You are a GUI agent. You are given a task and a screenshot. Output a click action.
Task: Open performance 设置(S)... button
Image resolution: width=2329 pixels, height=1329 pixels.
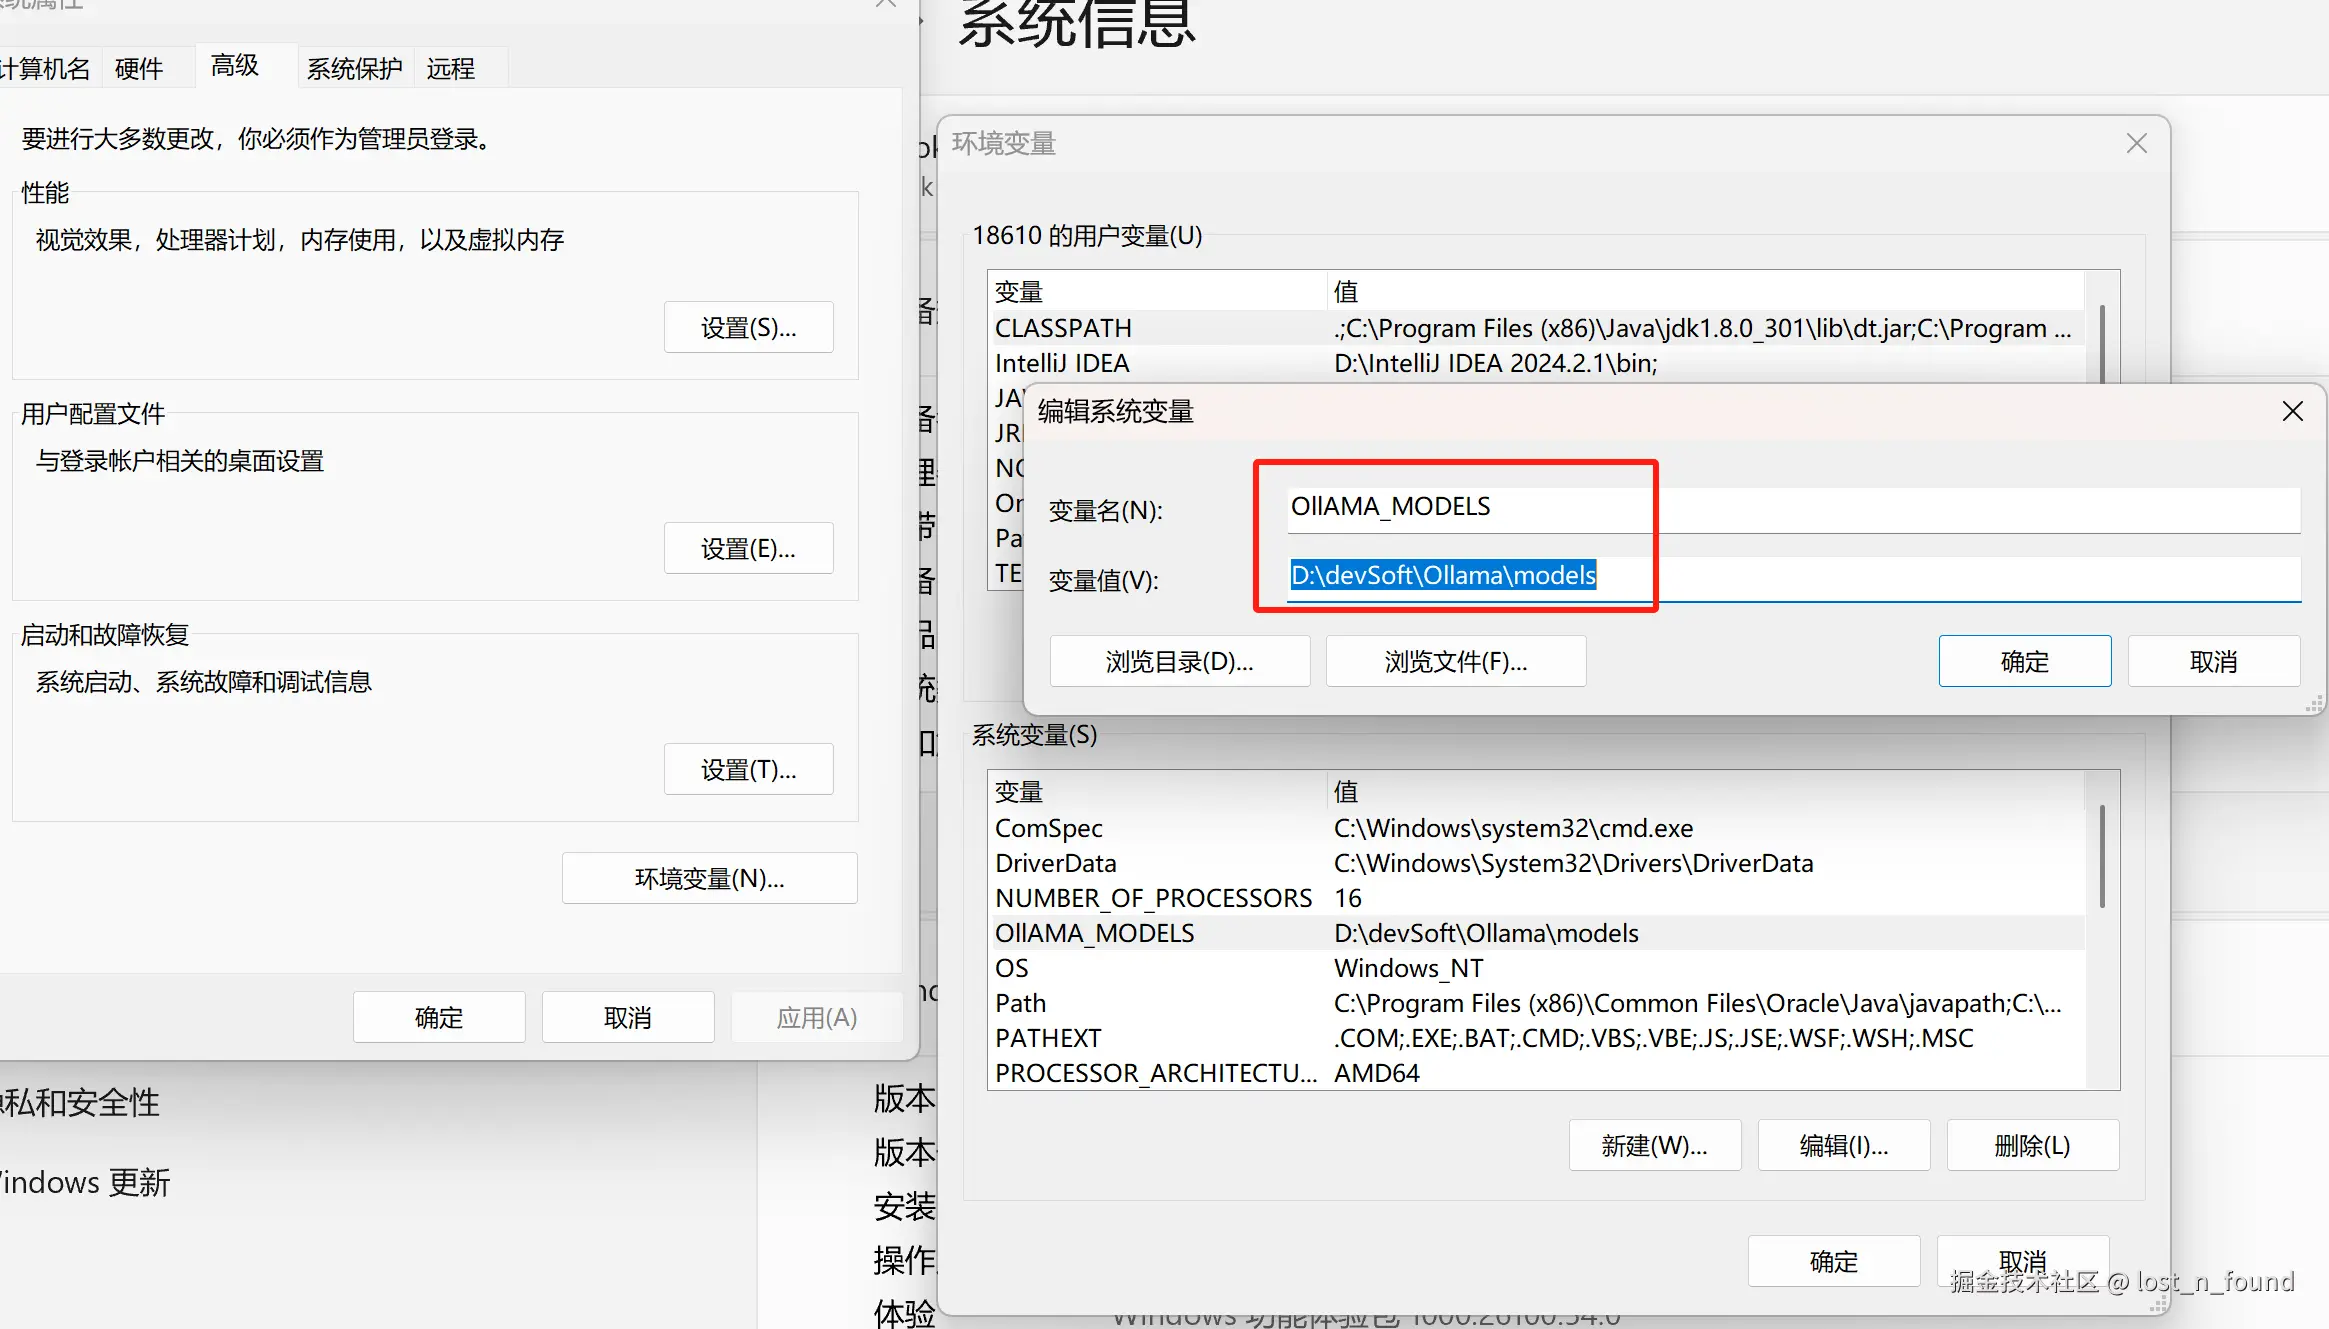click(x=748, y=328)
